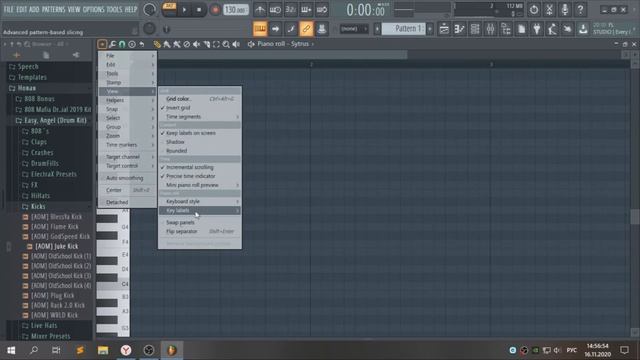Open the Mixer view
This screenshot has height=360, width=640.
pos(491,29)
